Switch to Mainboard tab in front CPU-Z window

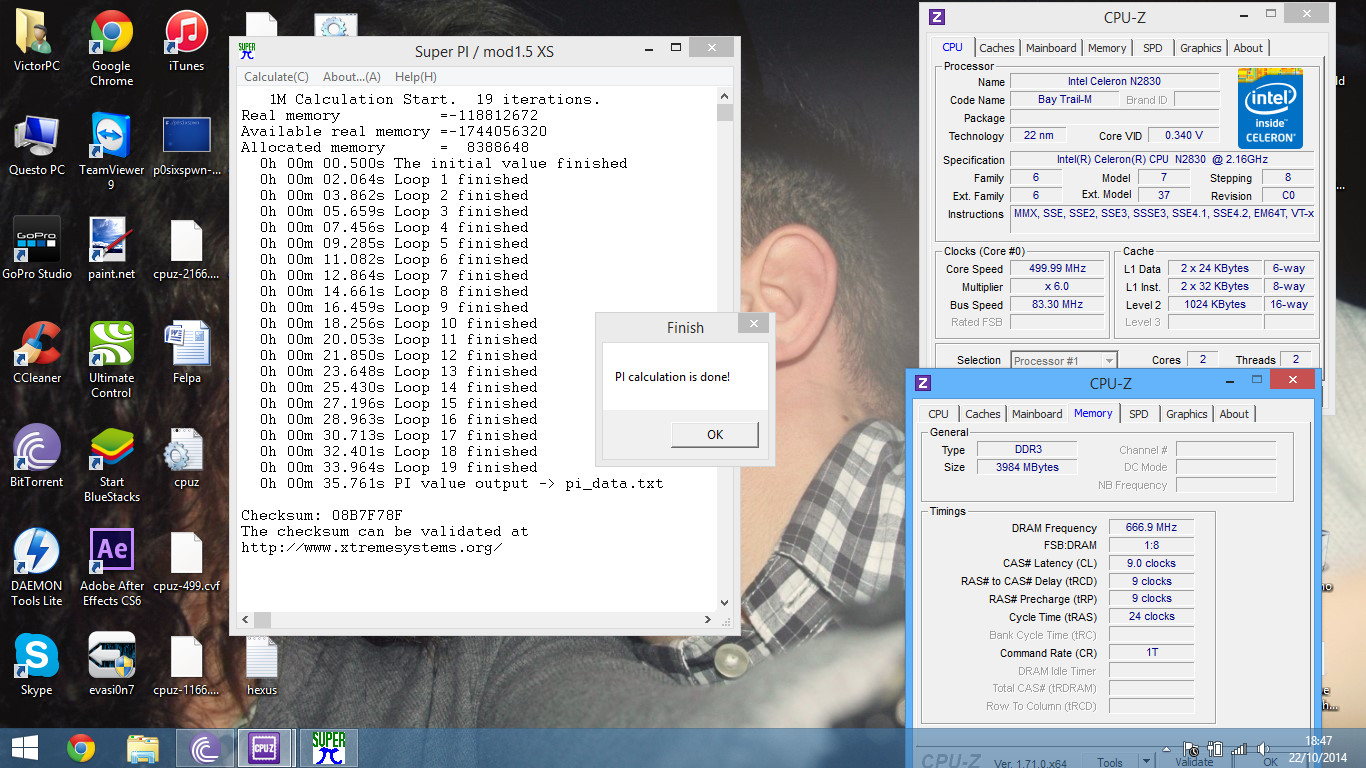tap(1037, 414)
